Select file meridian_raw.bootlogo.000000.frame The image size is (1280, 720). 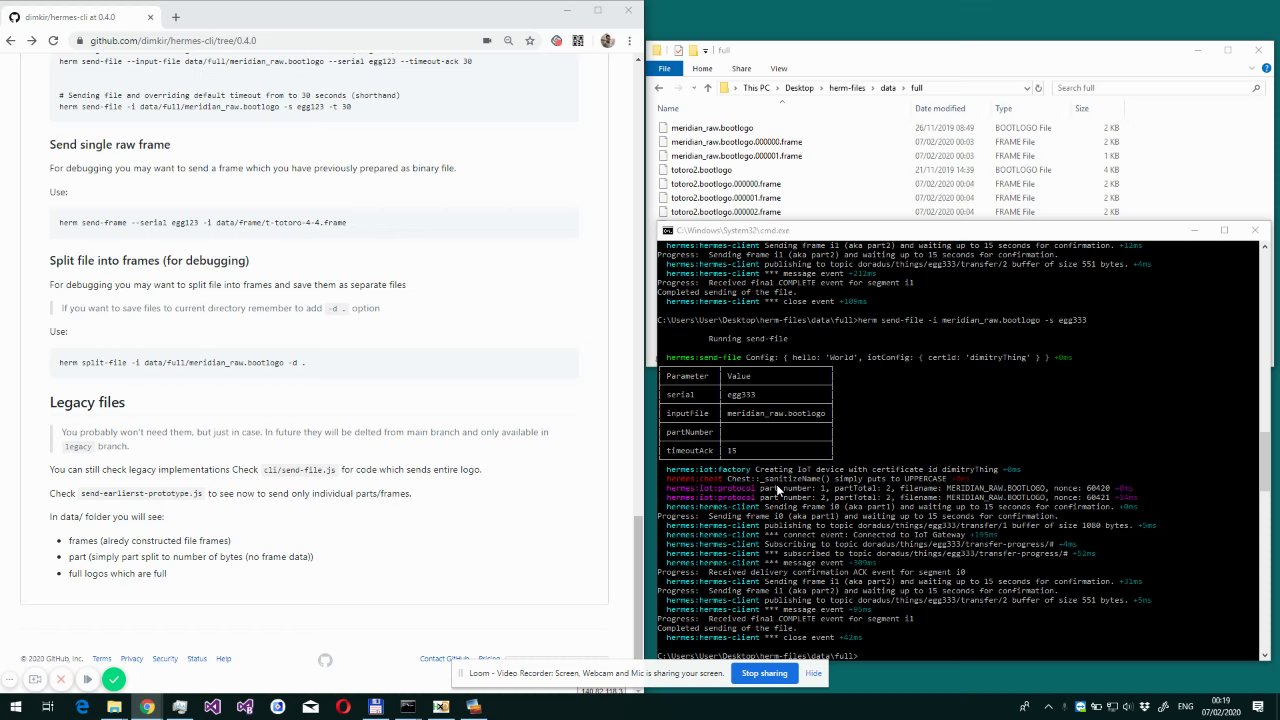[737, 142]
